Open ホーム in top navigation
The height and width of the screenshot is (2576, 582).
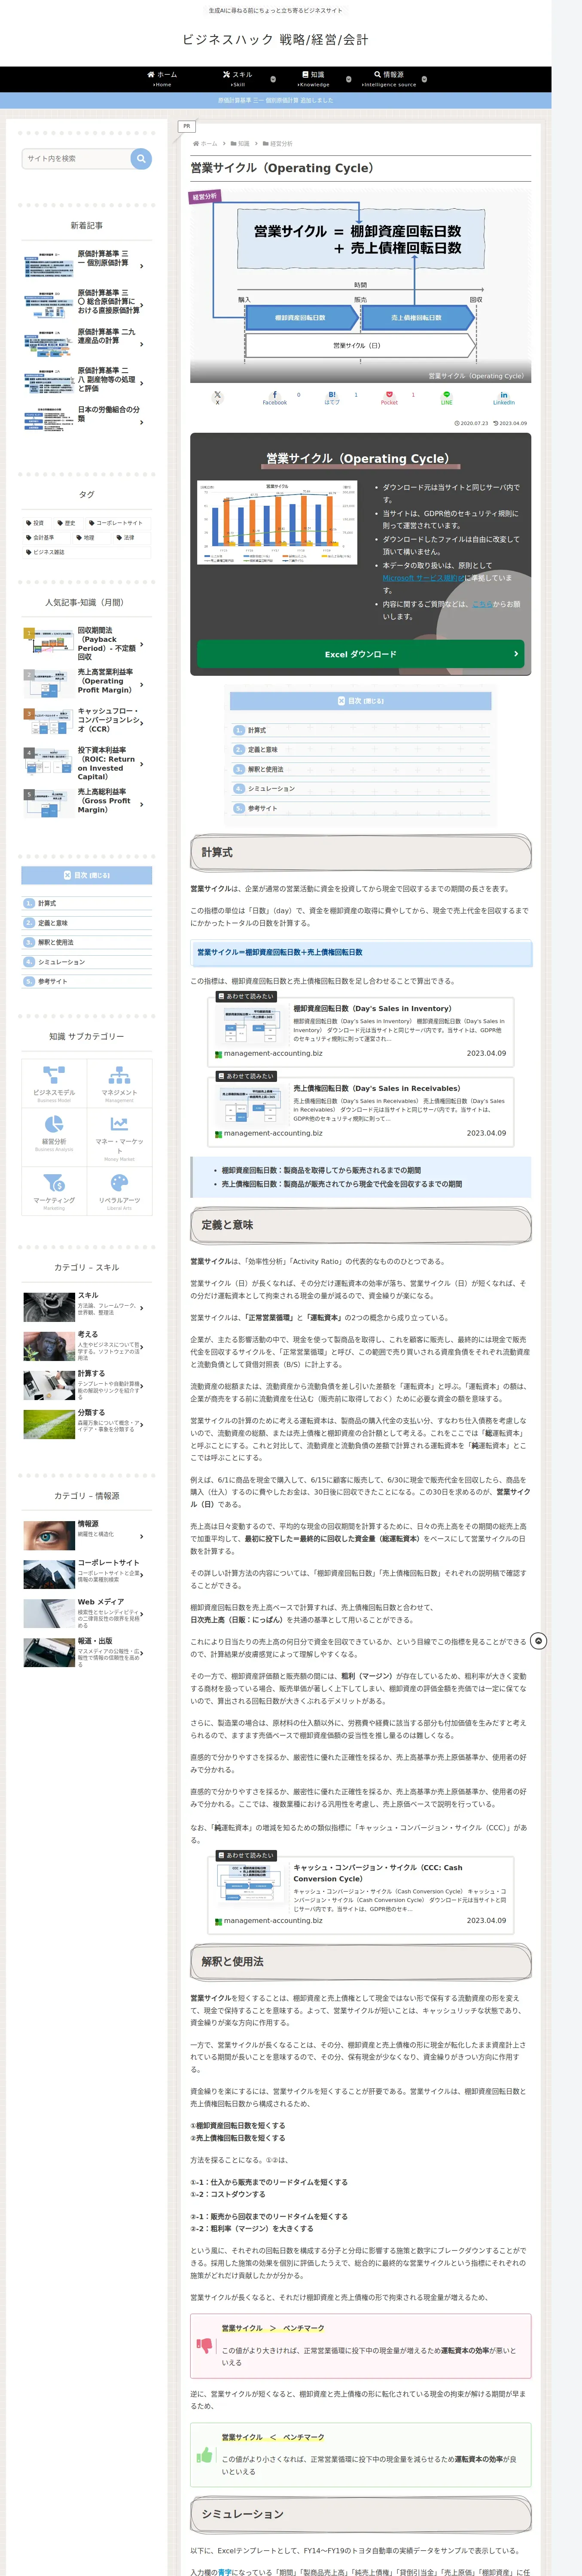[x=162, y=79]
